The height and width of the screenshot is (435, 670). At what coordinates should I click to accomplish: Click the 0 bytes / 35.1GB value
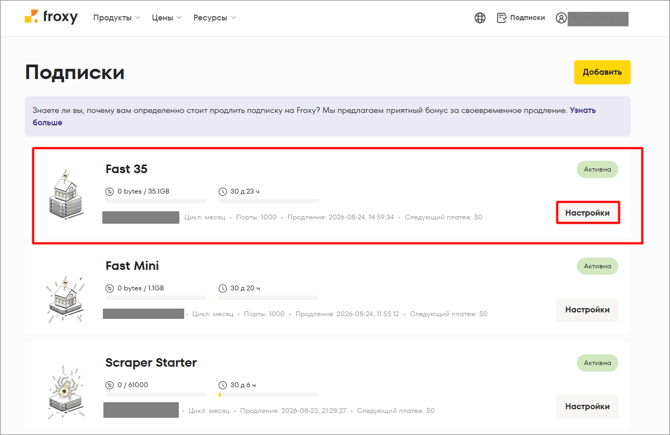pos(144,191)
